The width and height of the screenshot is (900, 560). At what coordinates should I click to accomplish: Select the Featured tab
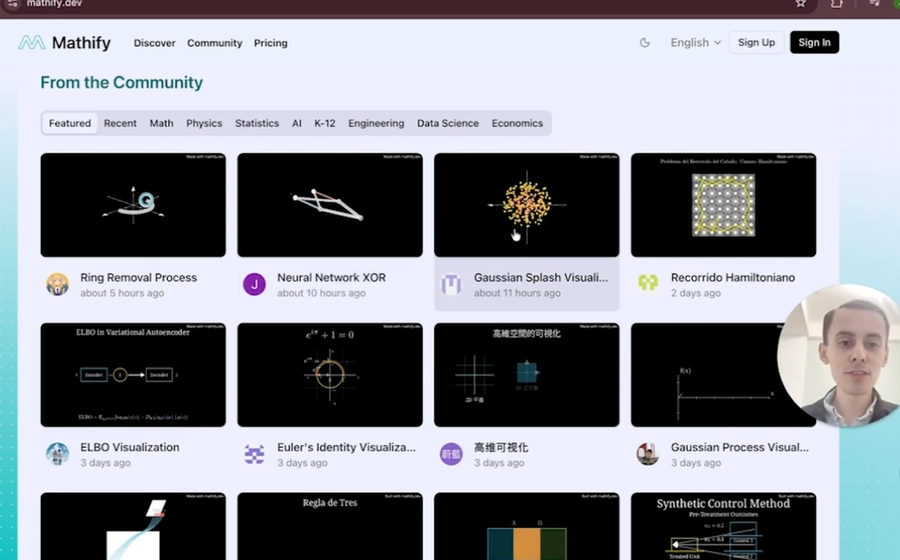pos(69,123)
